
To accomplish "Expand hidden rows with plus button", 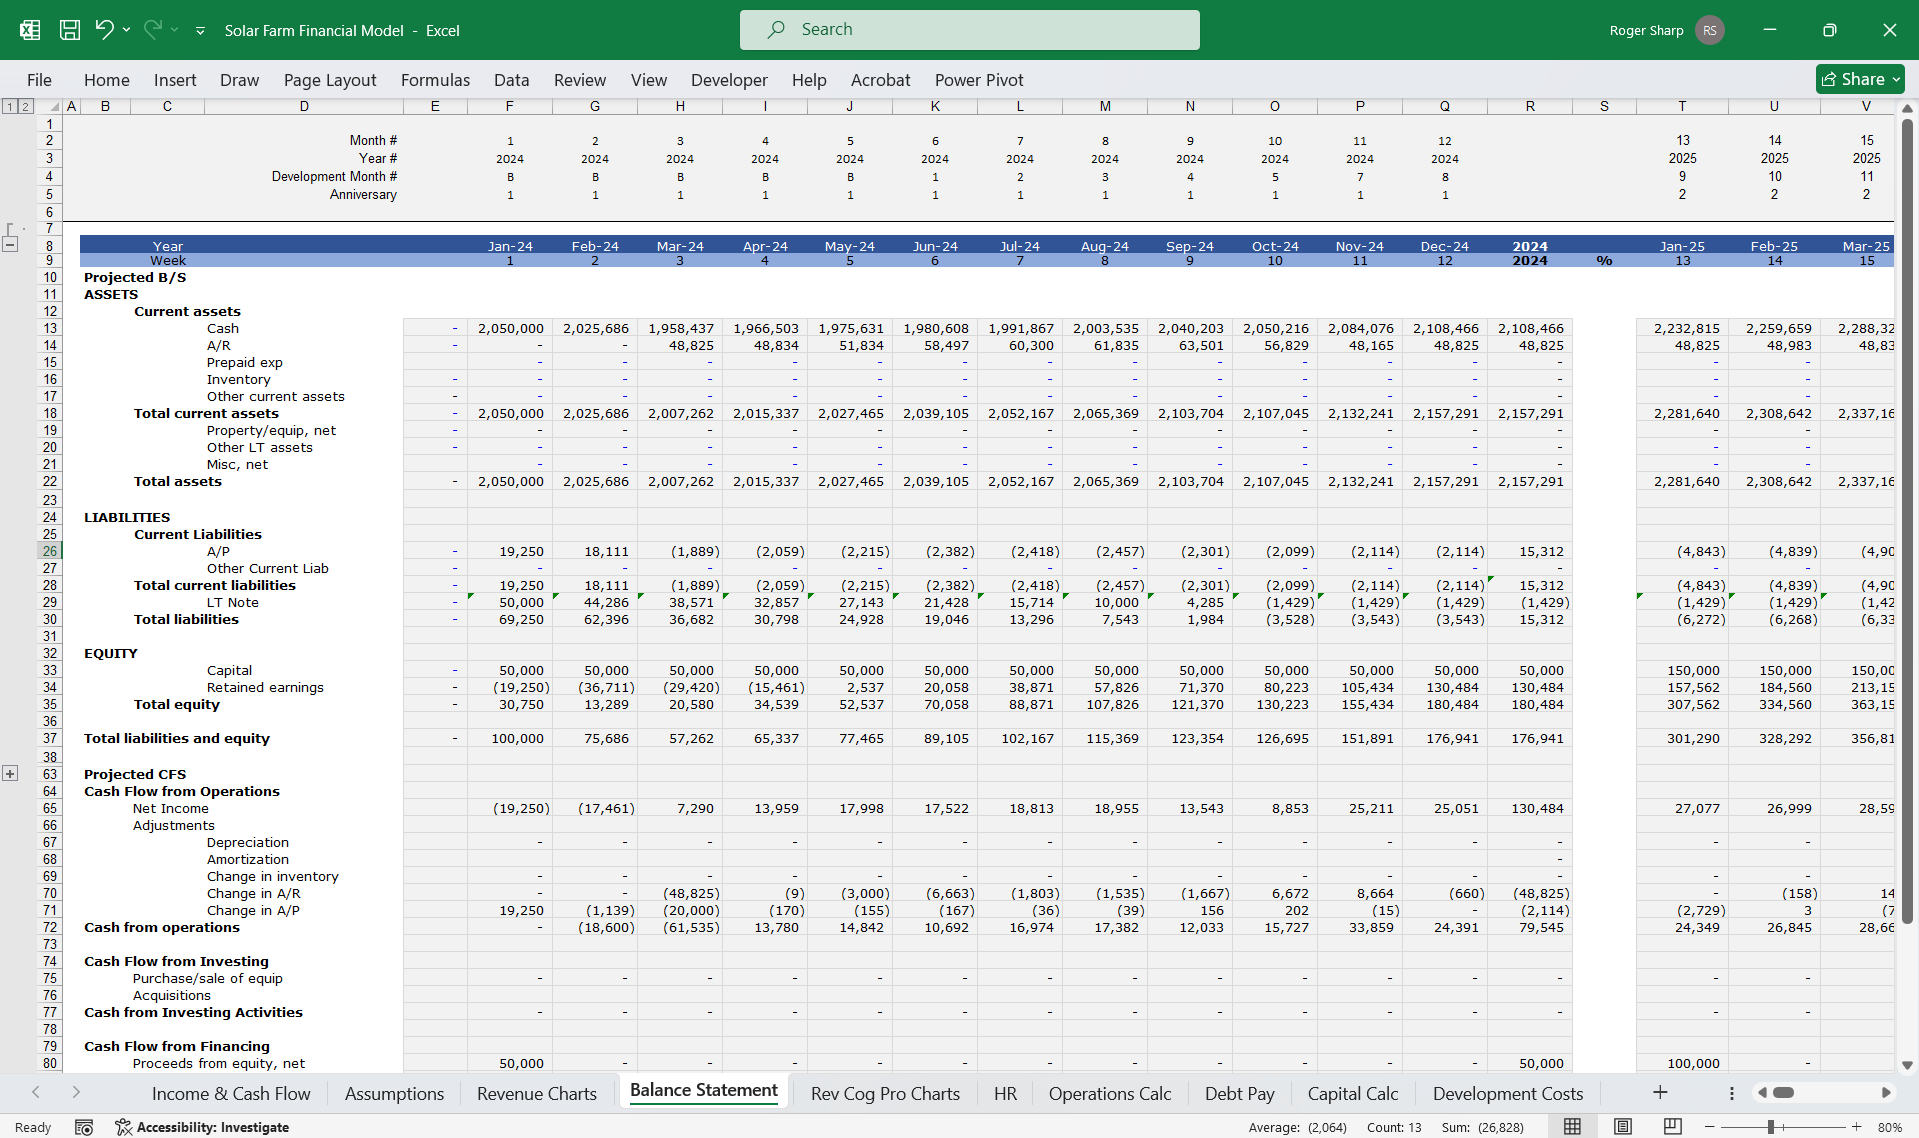I will [x=10, y=773].
